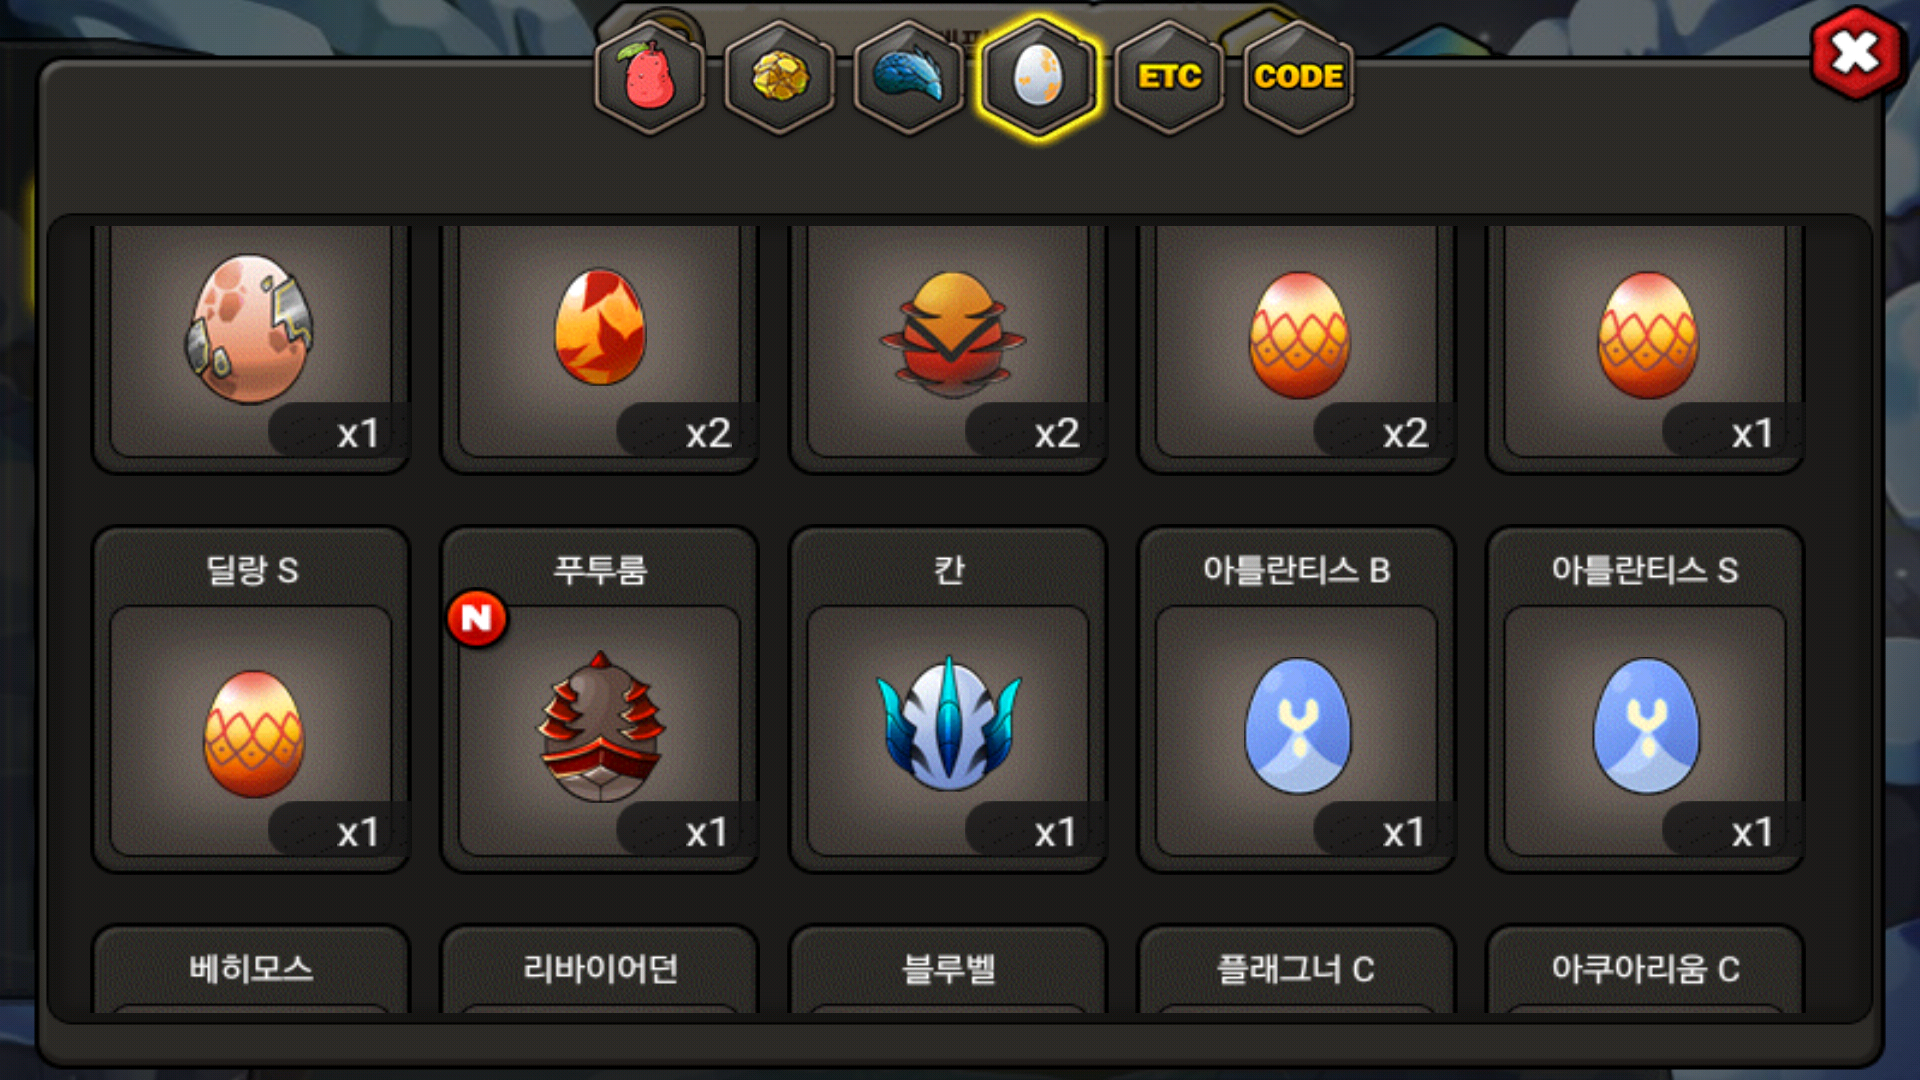1920x1080 pixels.
Task: Select the white egg tab
Action: point(1039,77)
